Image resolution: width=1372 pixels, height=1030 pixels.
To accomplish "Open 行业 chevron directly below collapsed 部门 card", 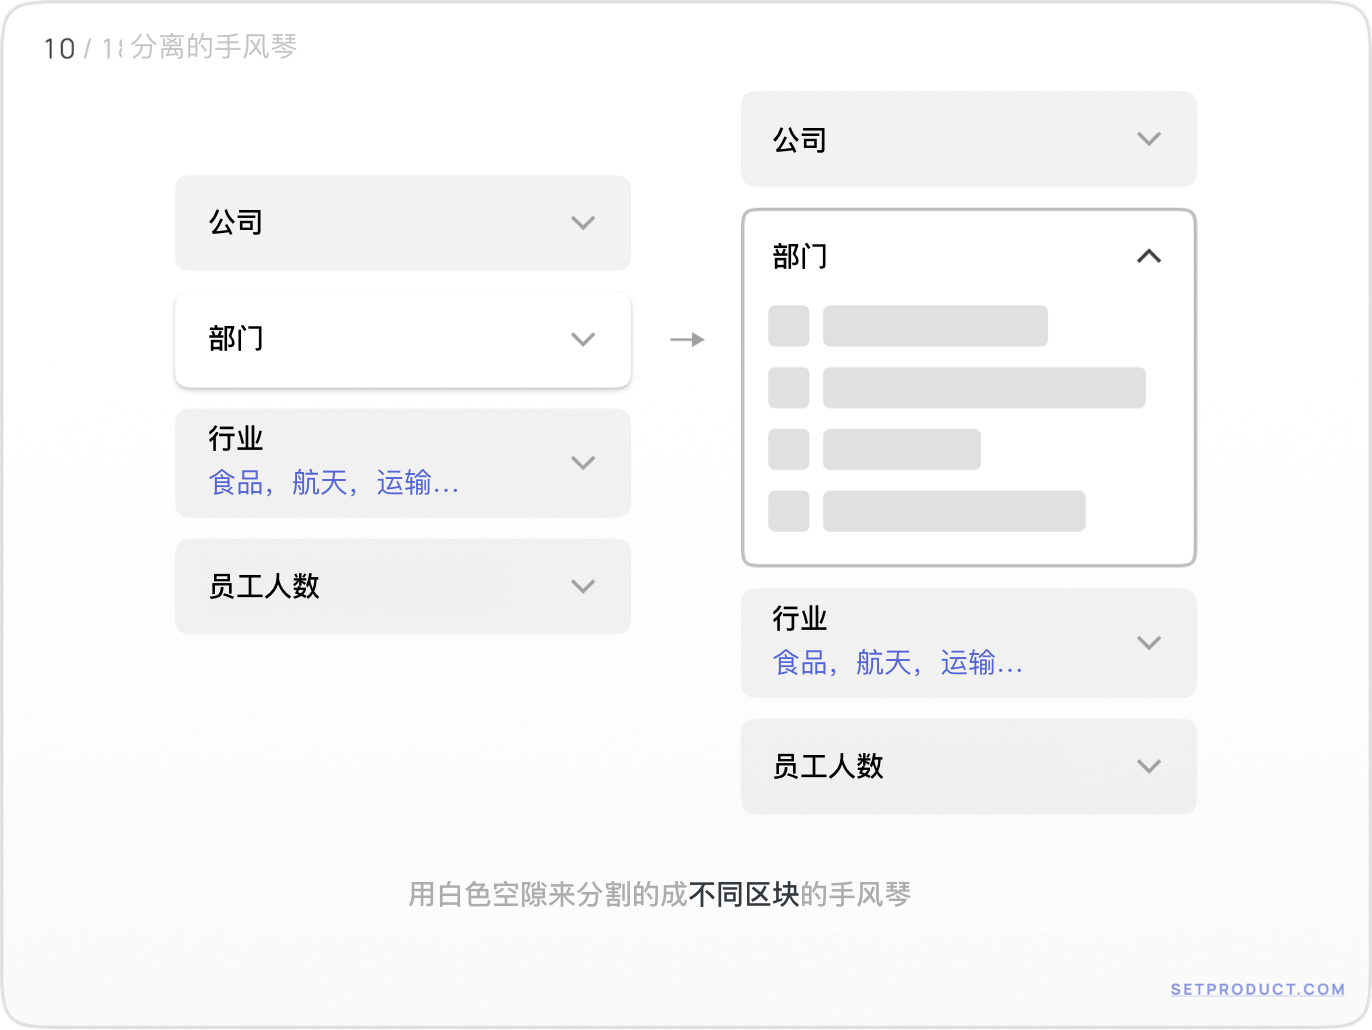I will (583, 463).
